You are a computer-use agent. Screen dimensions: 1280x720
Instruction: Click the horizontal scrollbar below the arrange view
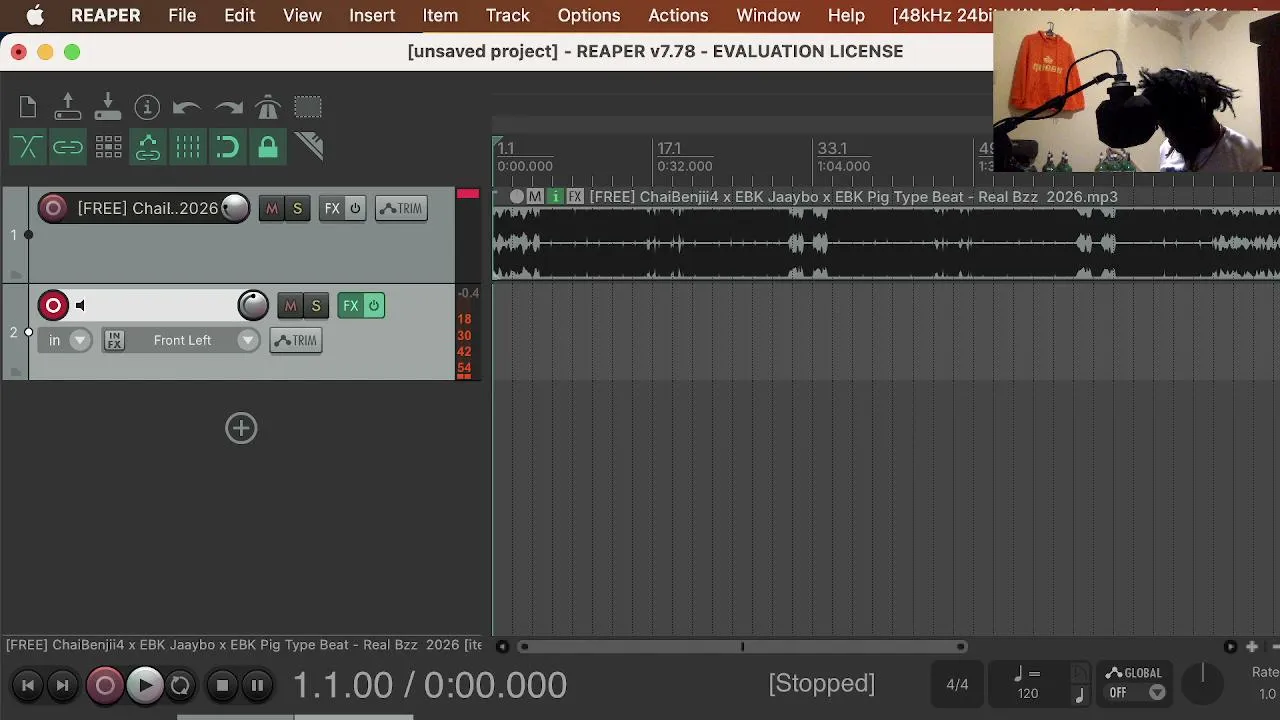(741, 647)
